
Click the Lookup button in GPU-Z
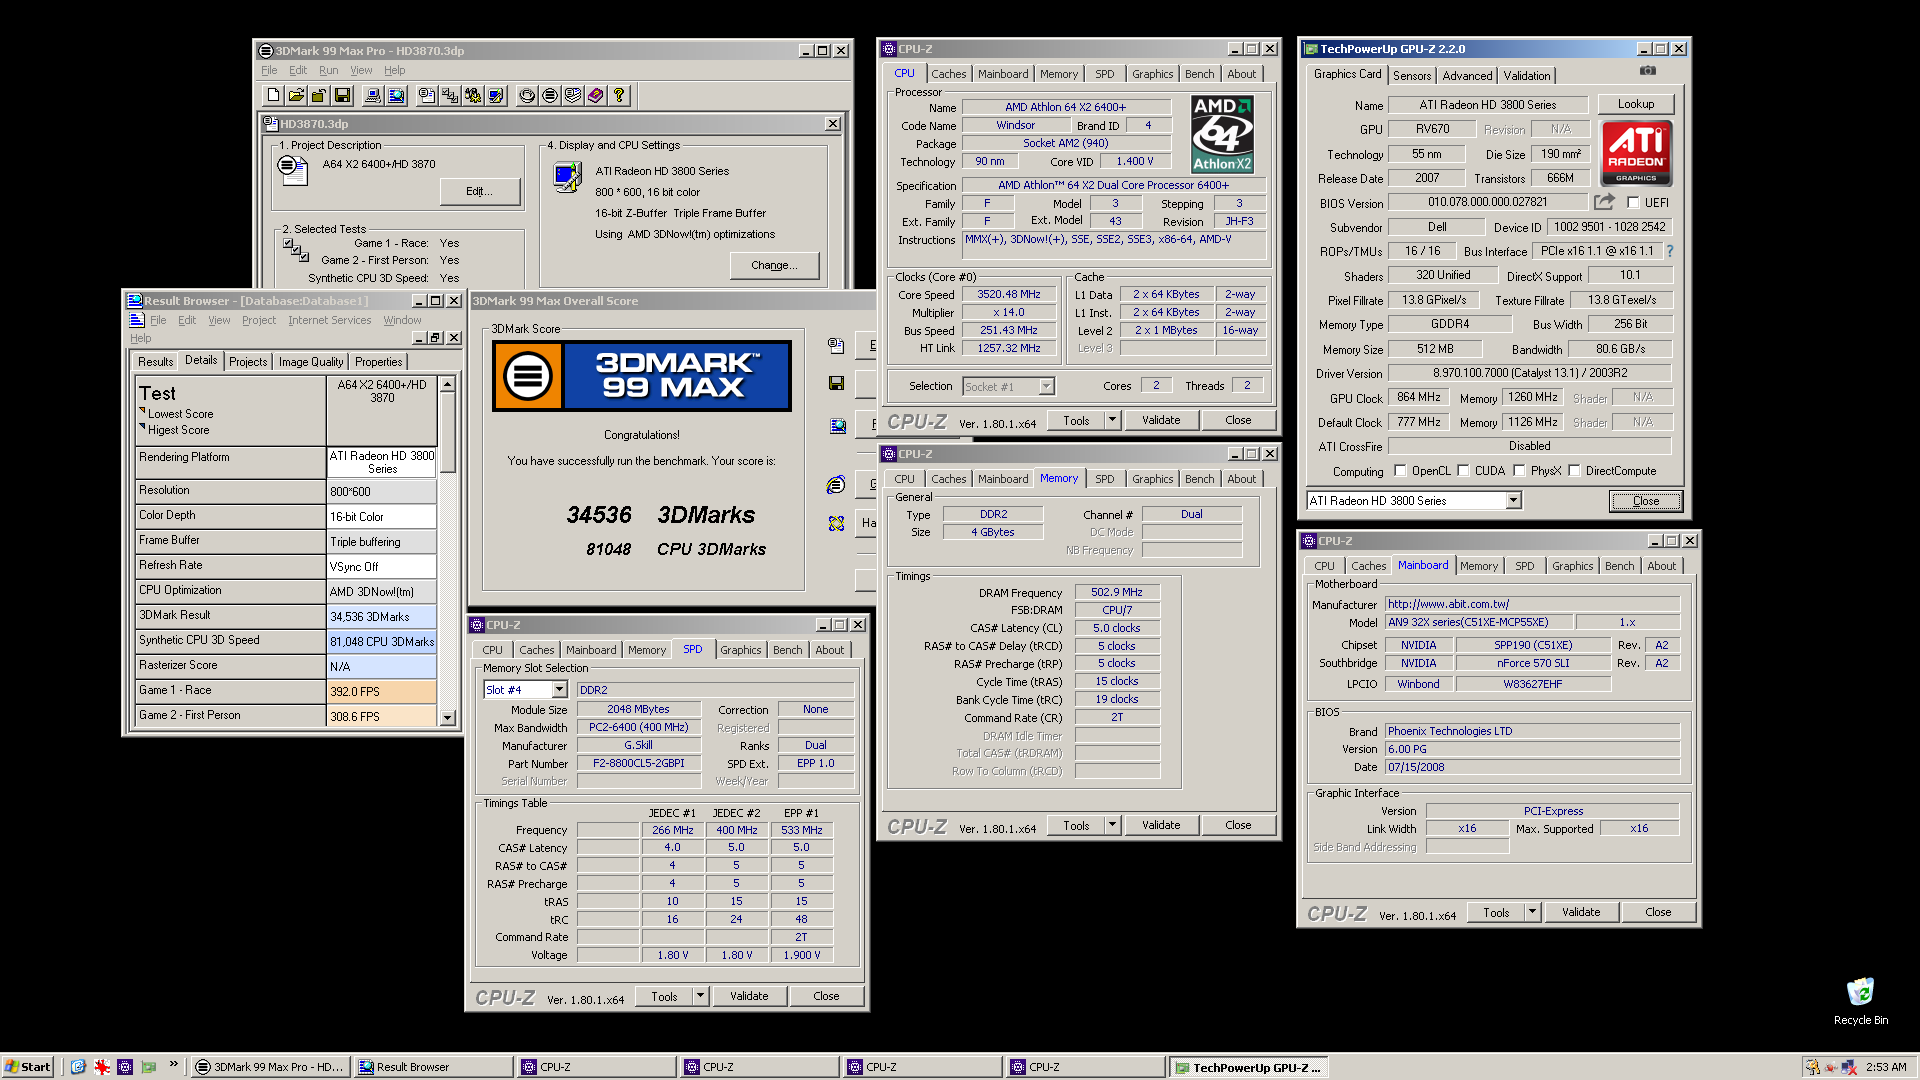(1635, 104)
